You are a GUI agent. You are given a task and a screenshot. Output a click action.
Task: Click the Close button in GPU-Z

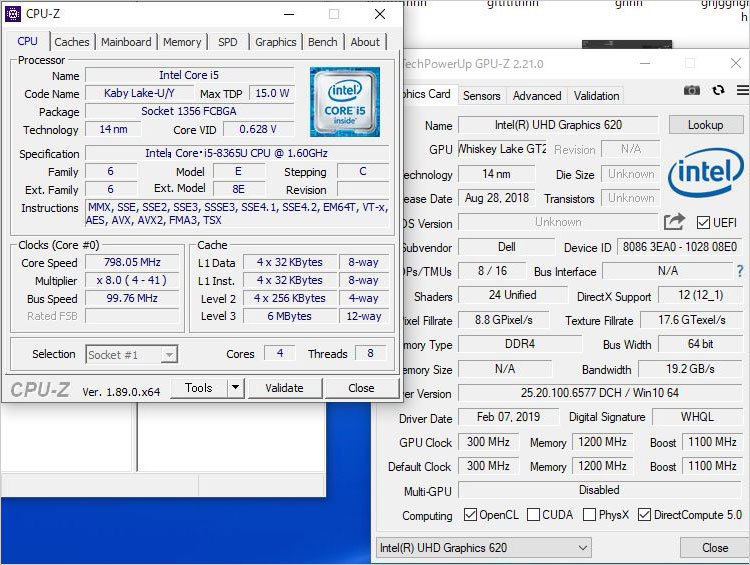(715, 547)
